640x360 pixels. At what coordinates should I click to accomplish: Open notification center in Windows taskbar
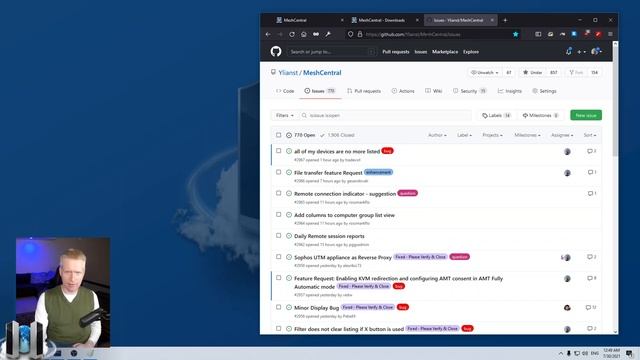629,353
